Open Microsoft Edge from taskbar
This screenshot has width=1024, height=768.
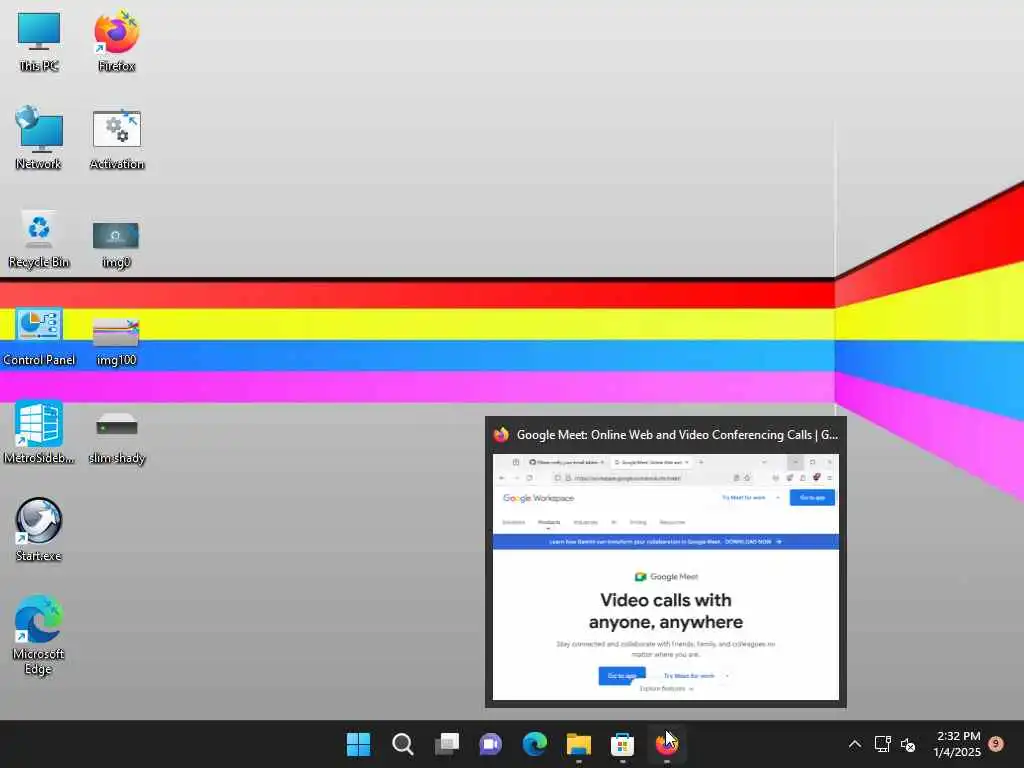click(535, 744)
